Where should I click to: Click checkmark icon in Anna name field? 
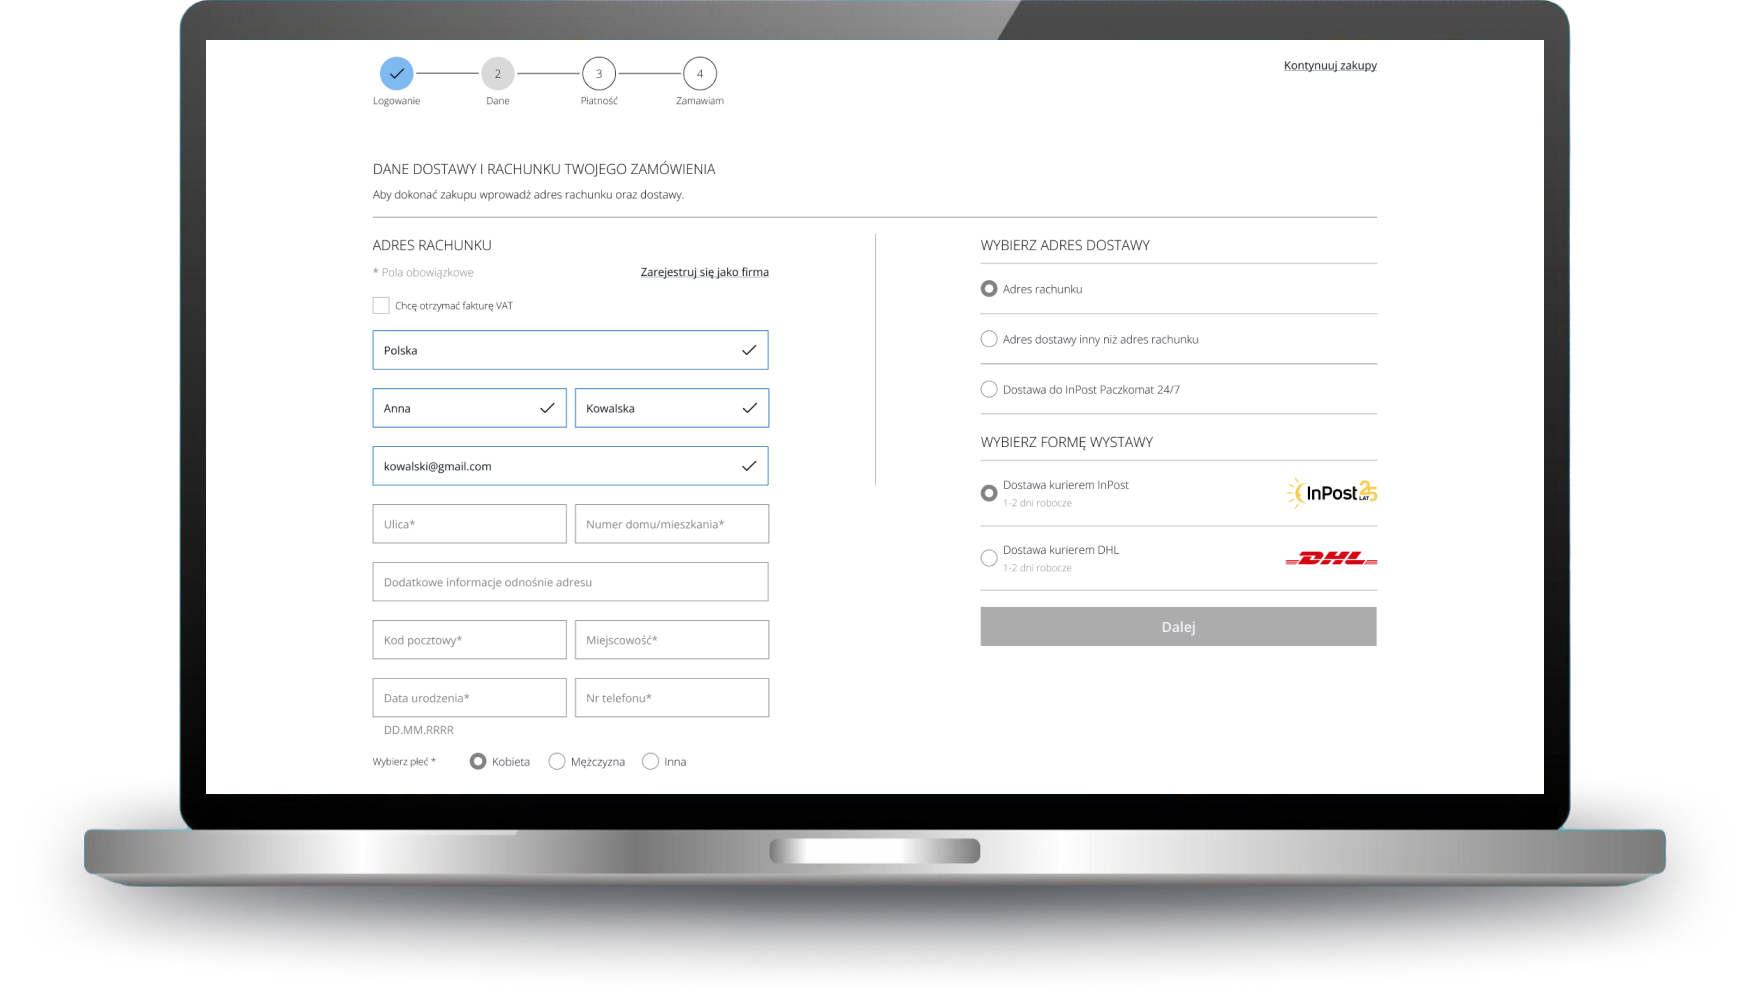point(547,408)
